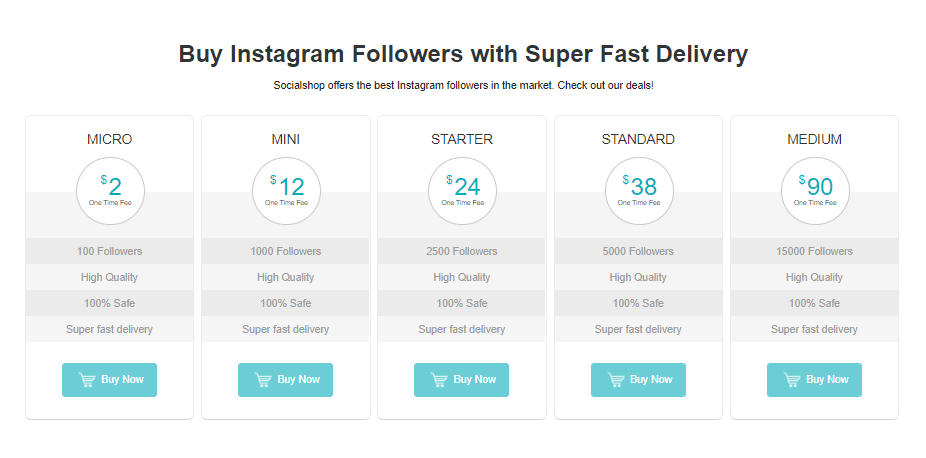The height and width of the screenshot is (458, 926).
Task: Click the cart icon in MEDIUM plan button
Action: 792,380
